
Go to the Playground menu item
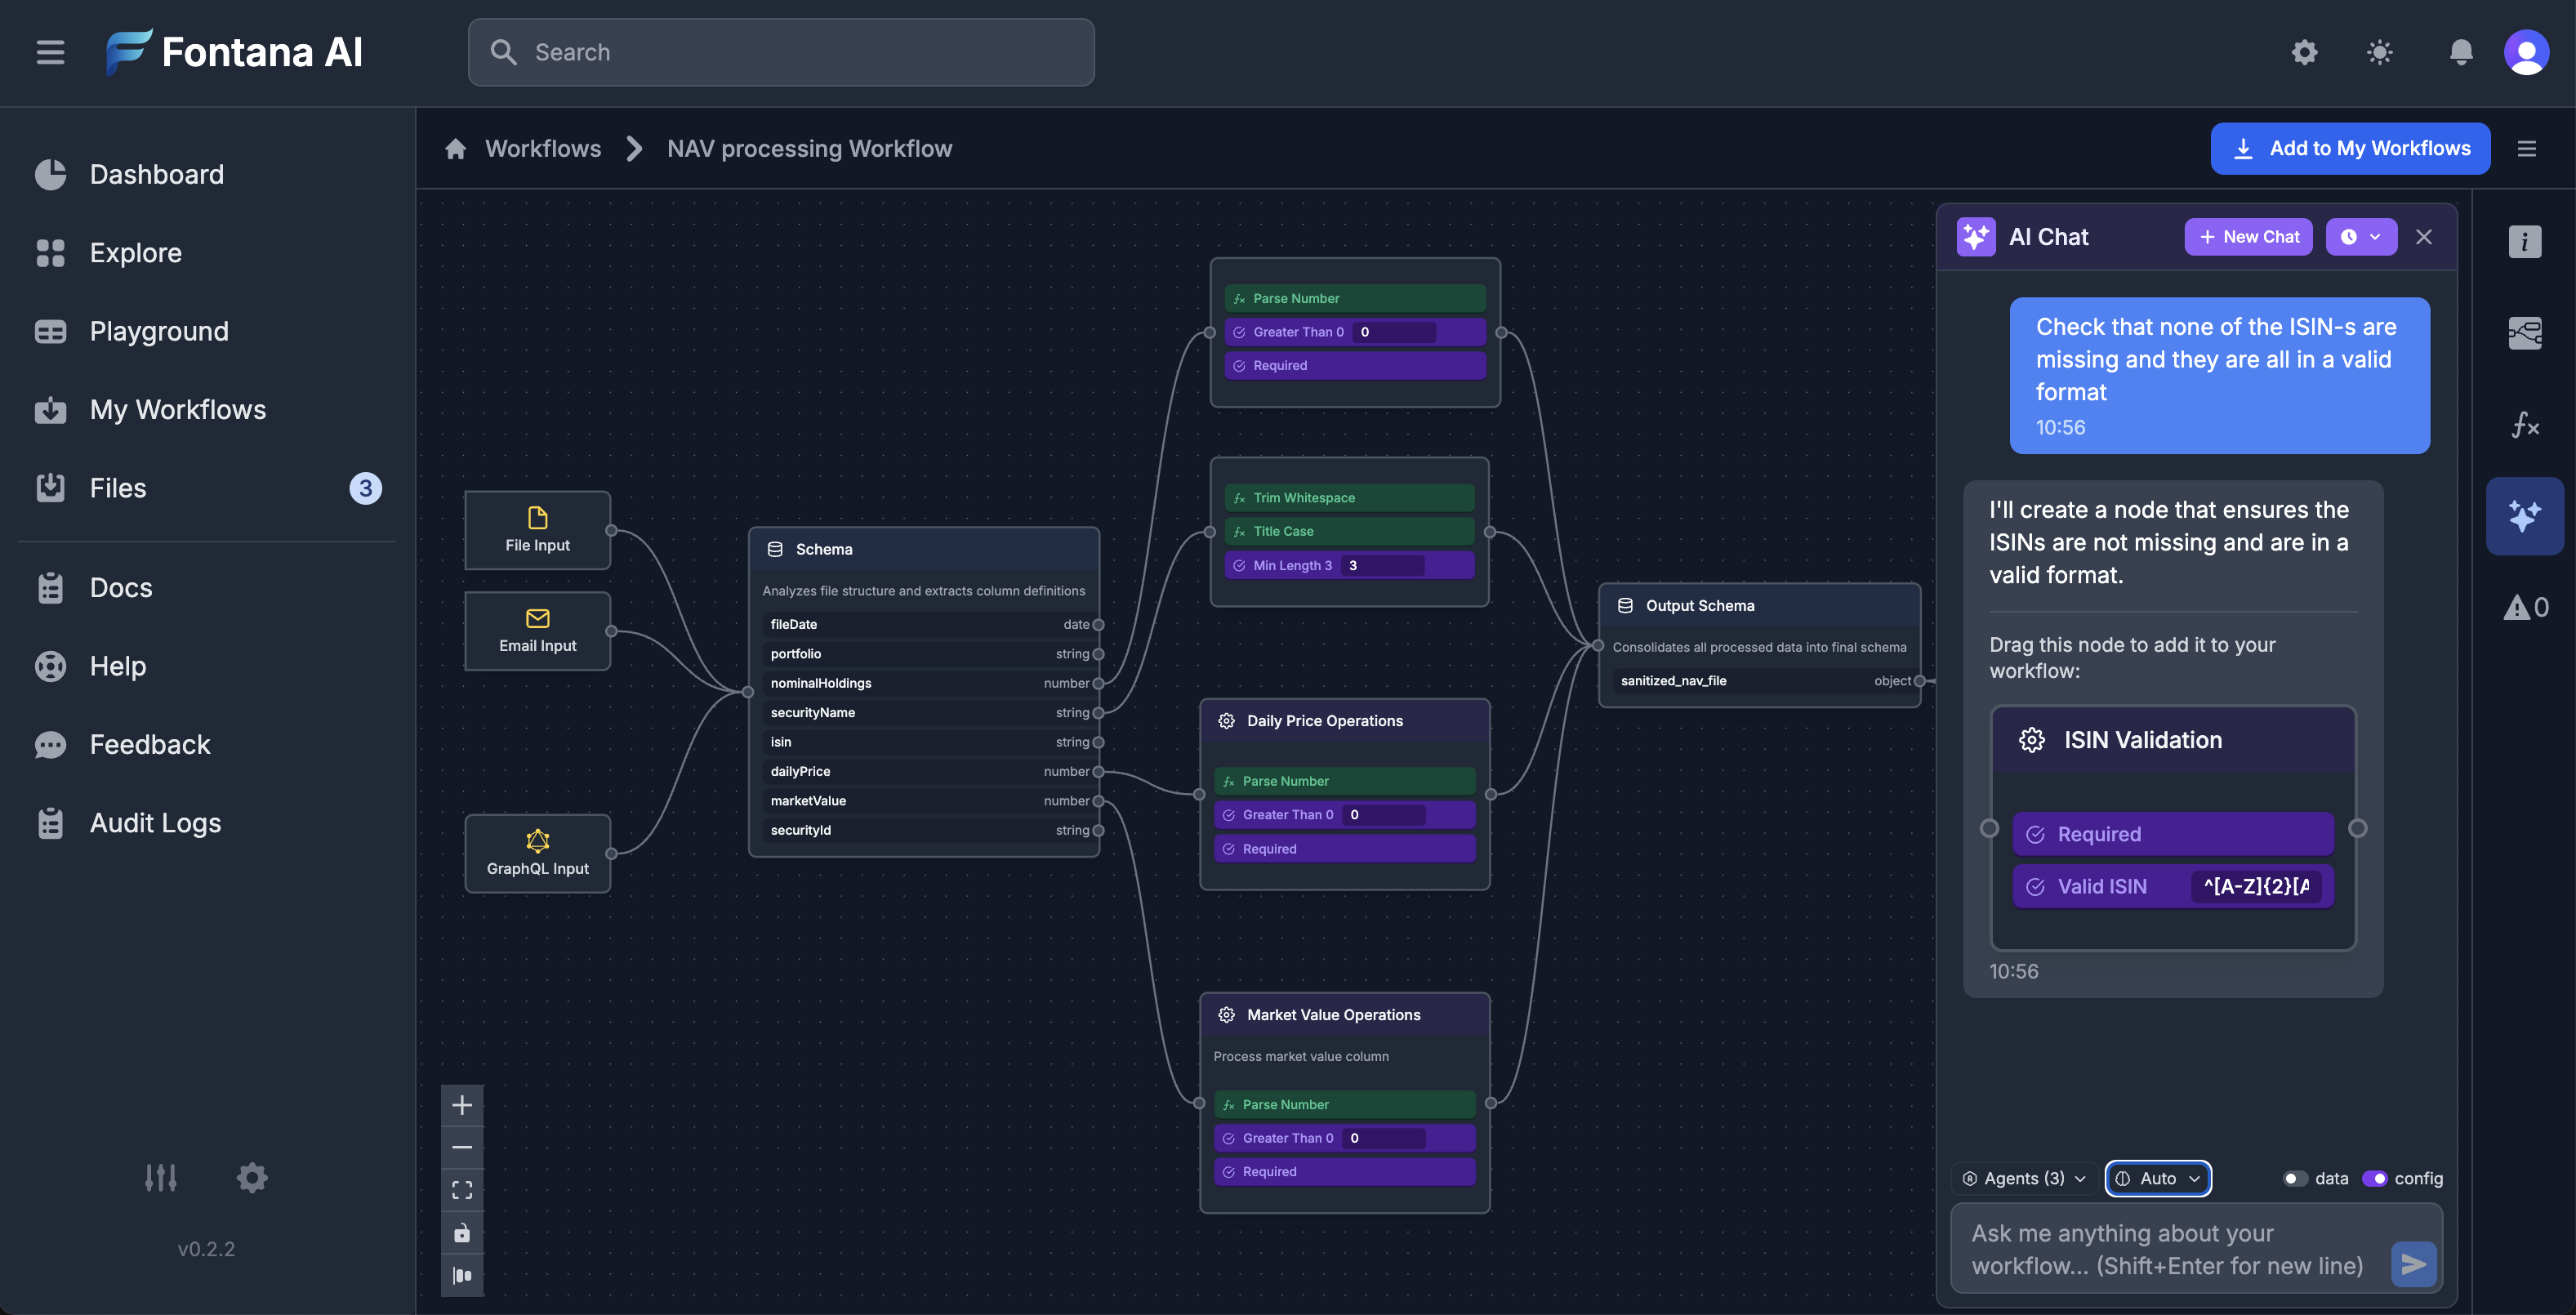pos(159,331)
